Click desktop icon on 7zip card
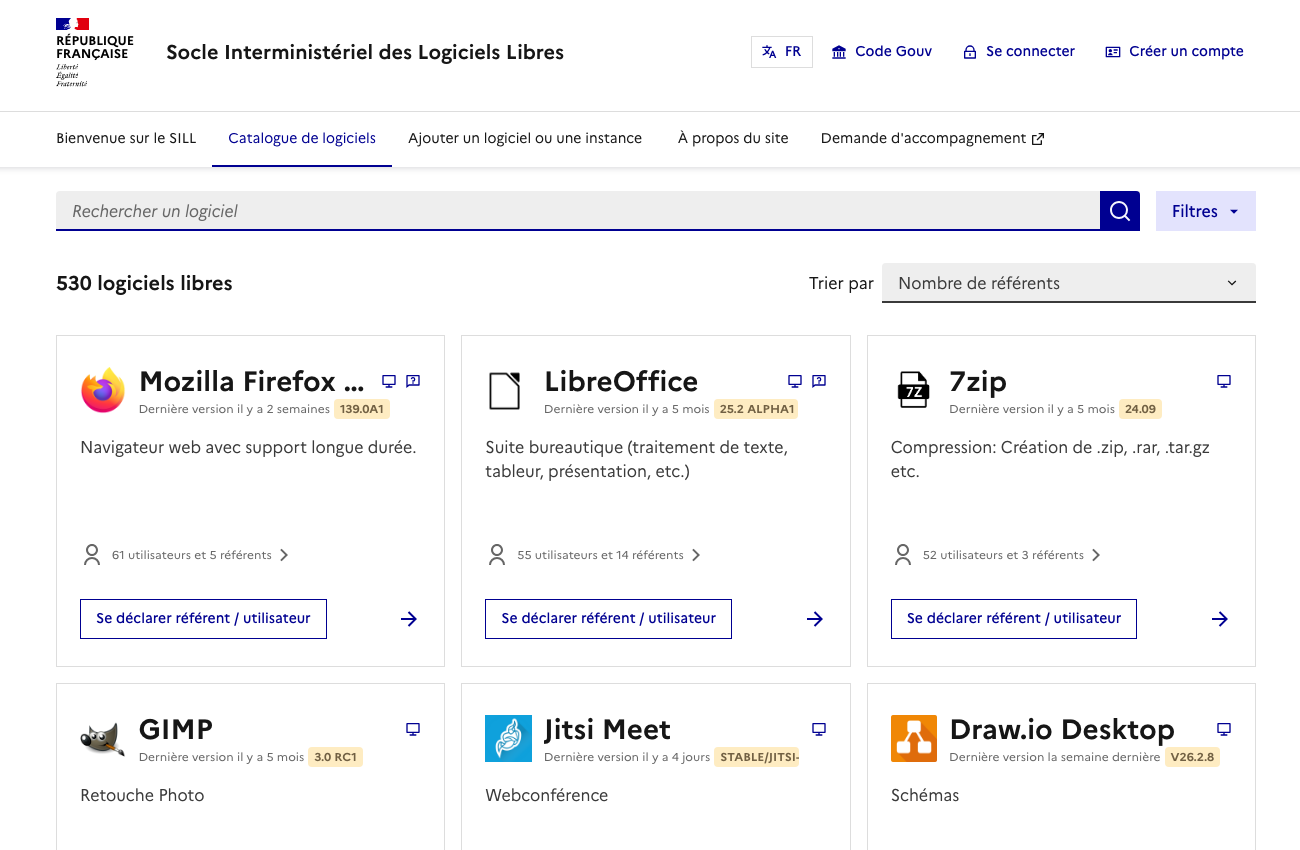Screen dimensions: 1300x850 tap(1223, 381)
